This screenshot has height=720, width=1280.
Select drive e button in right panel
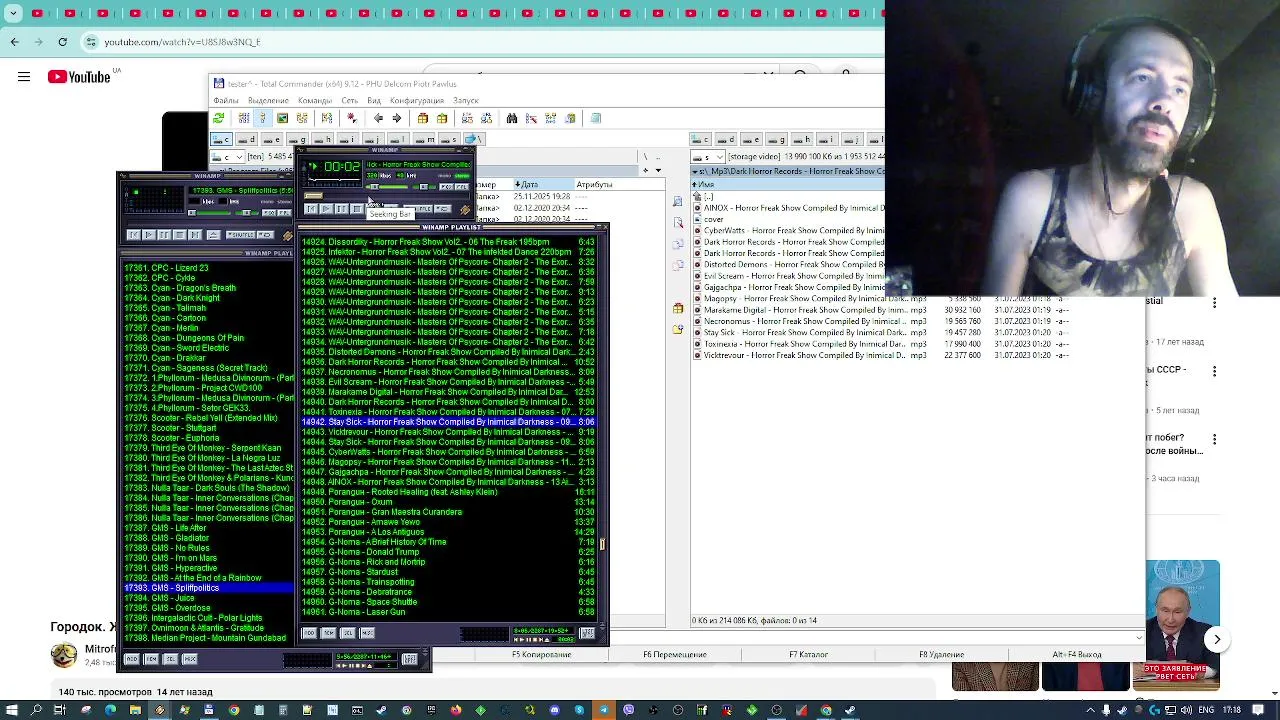pos(752,140)
